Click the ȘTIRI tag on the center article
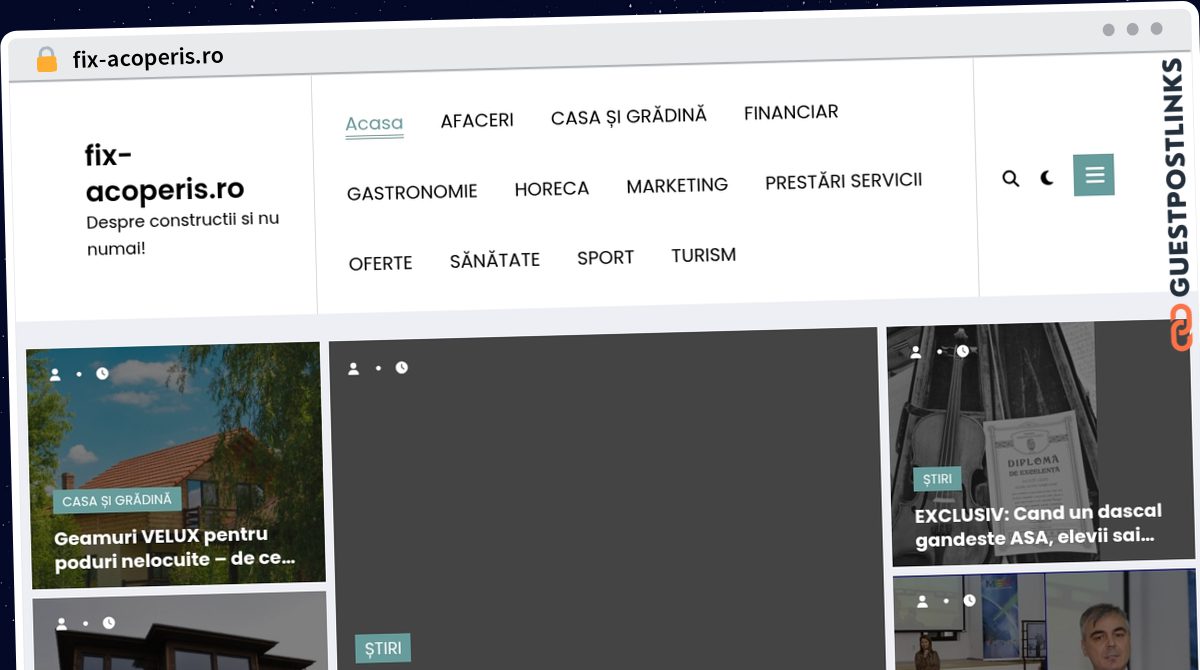1200x670 pixels. [x=383, y=649]
